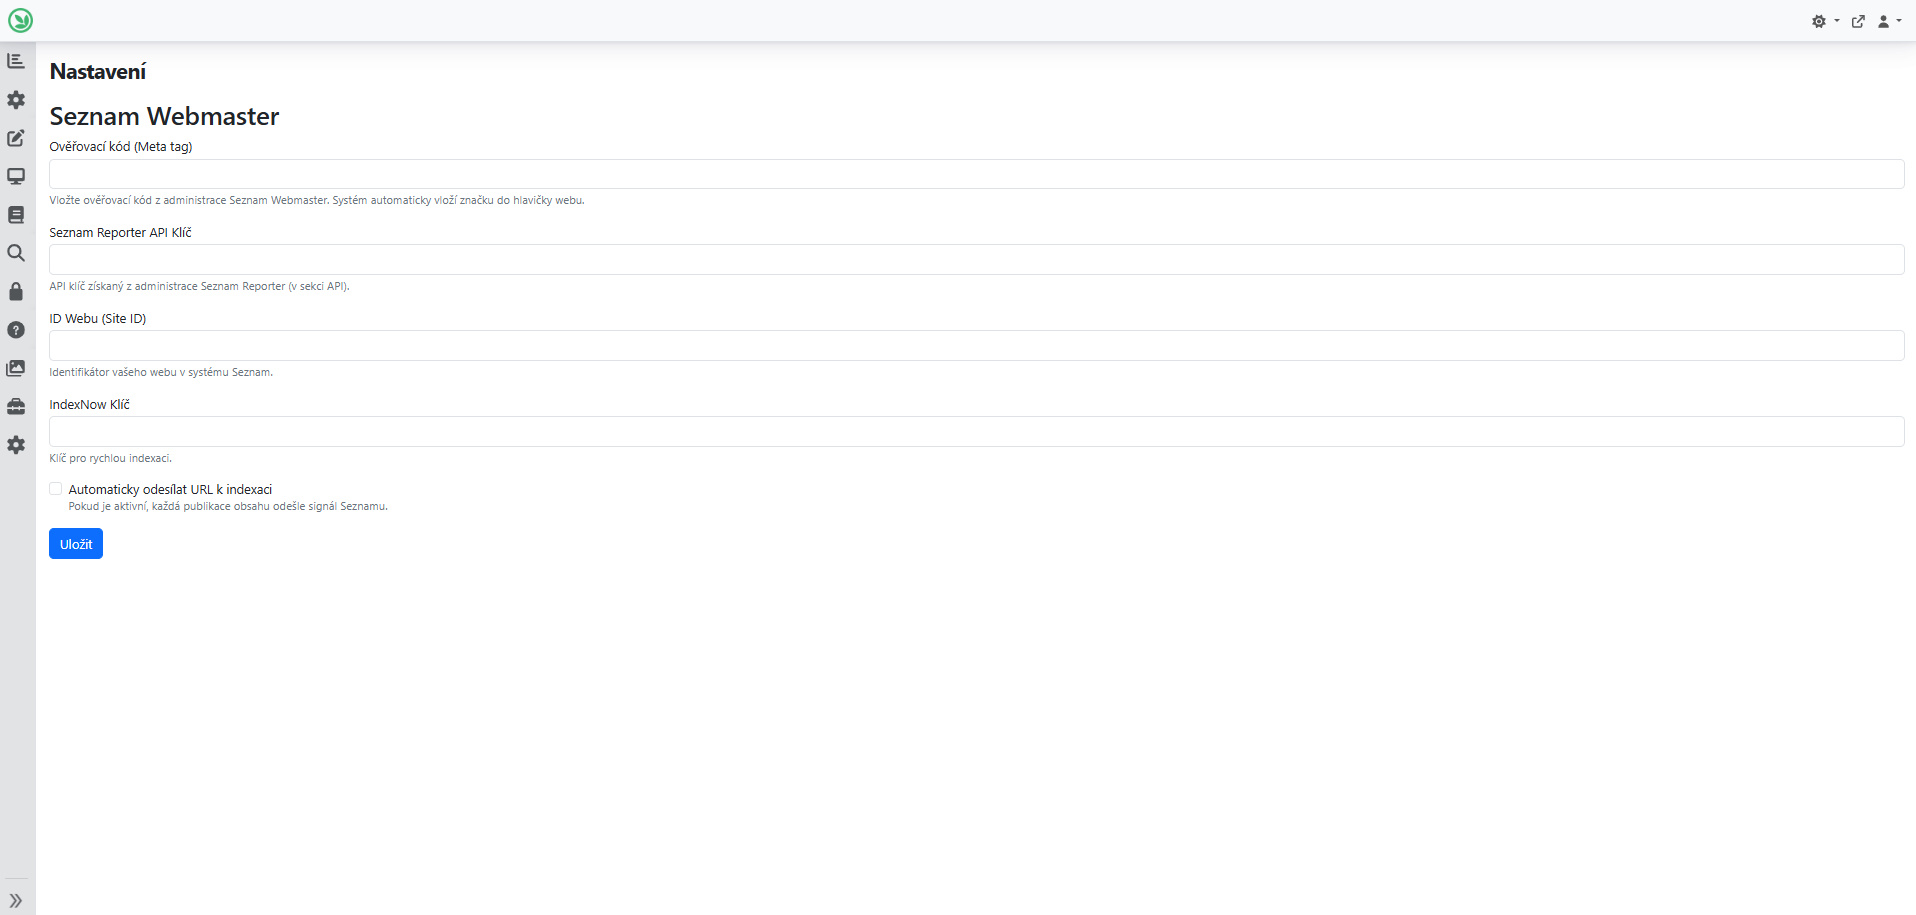Open the gear icon below the chart icon
Image resolution: width=1916 pixels, height=915 pixels.
coord(16,100)
